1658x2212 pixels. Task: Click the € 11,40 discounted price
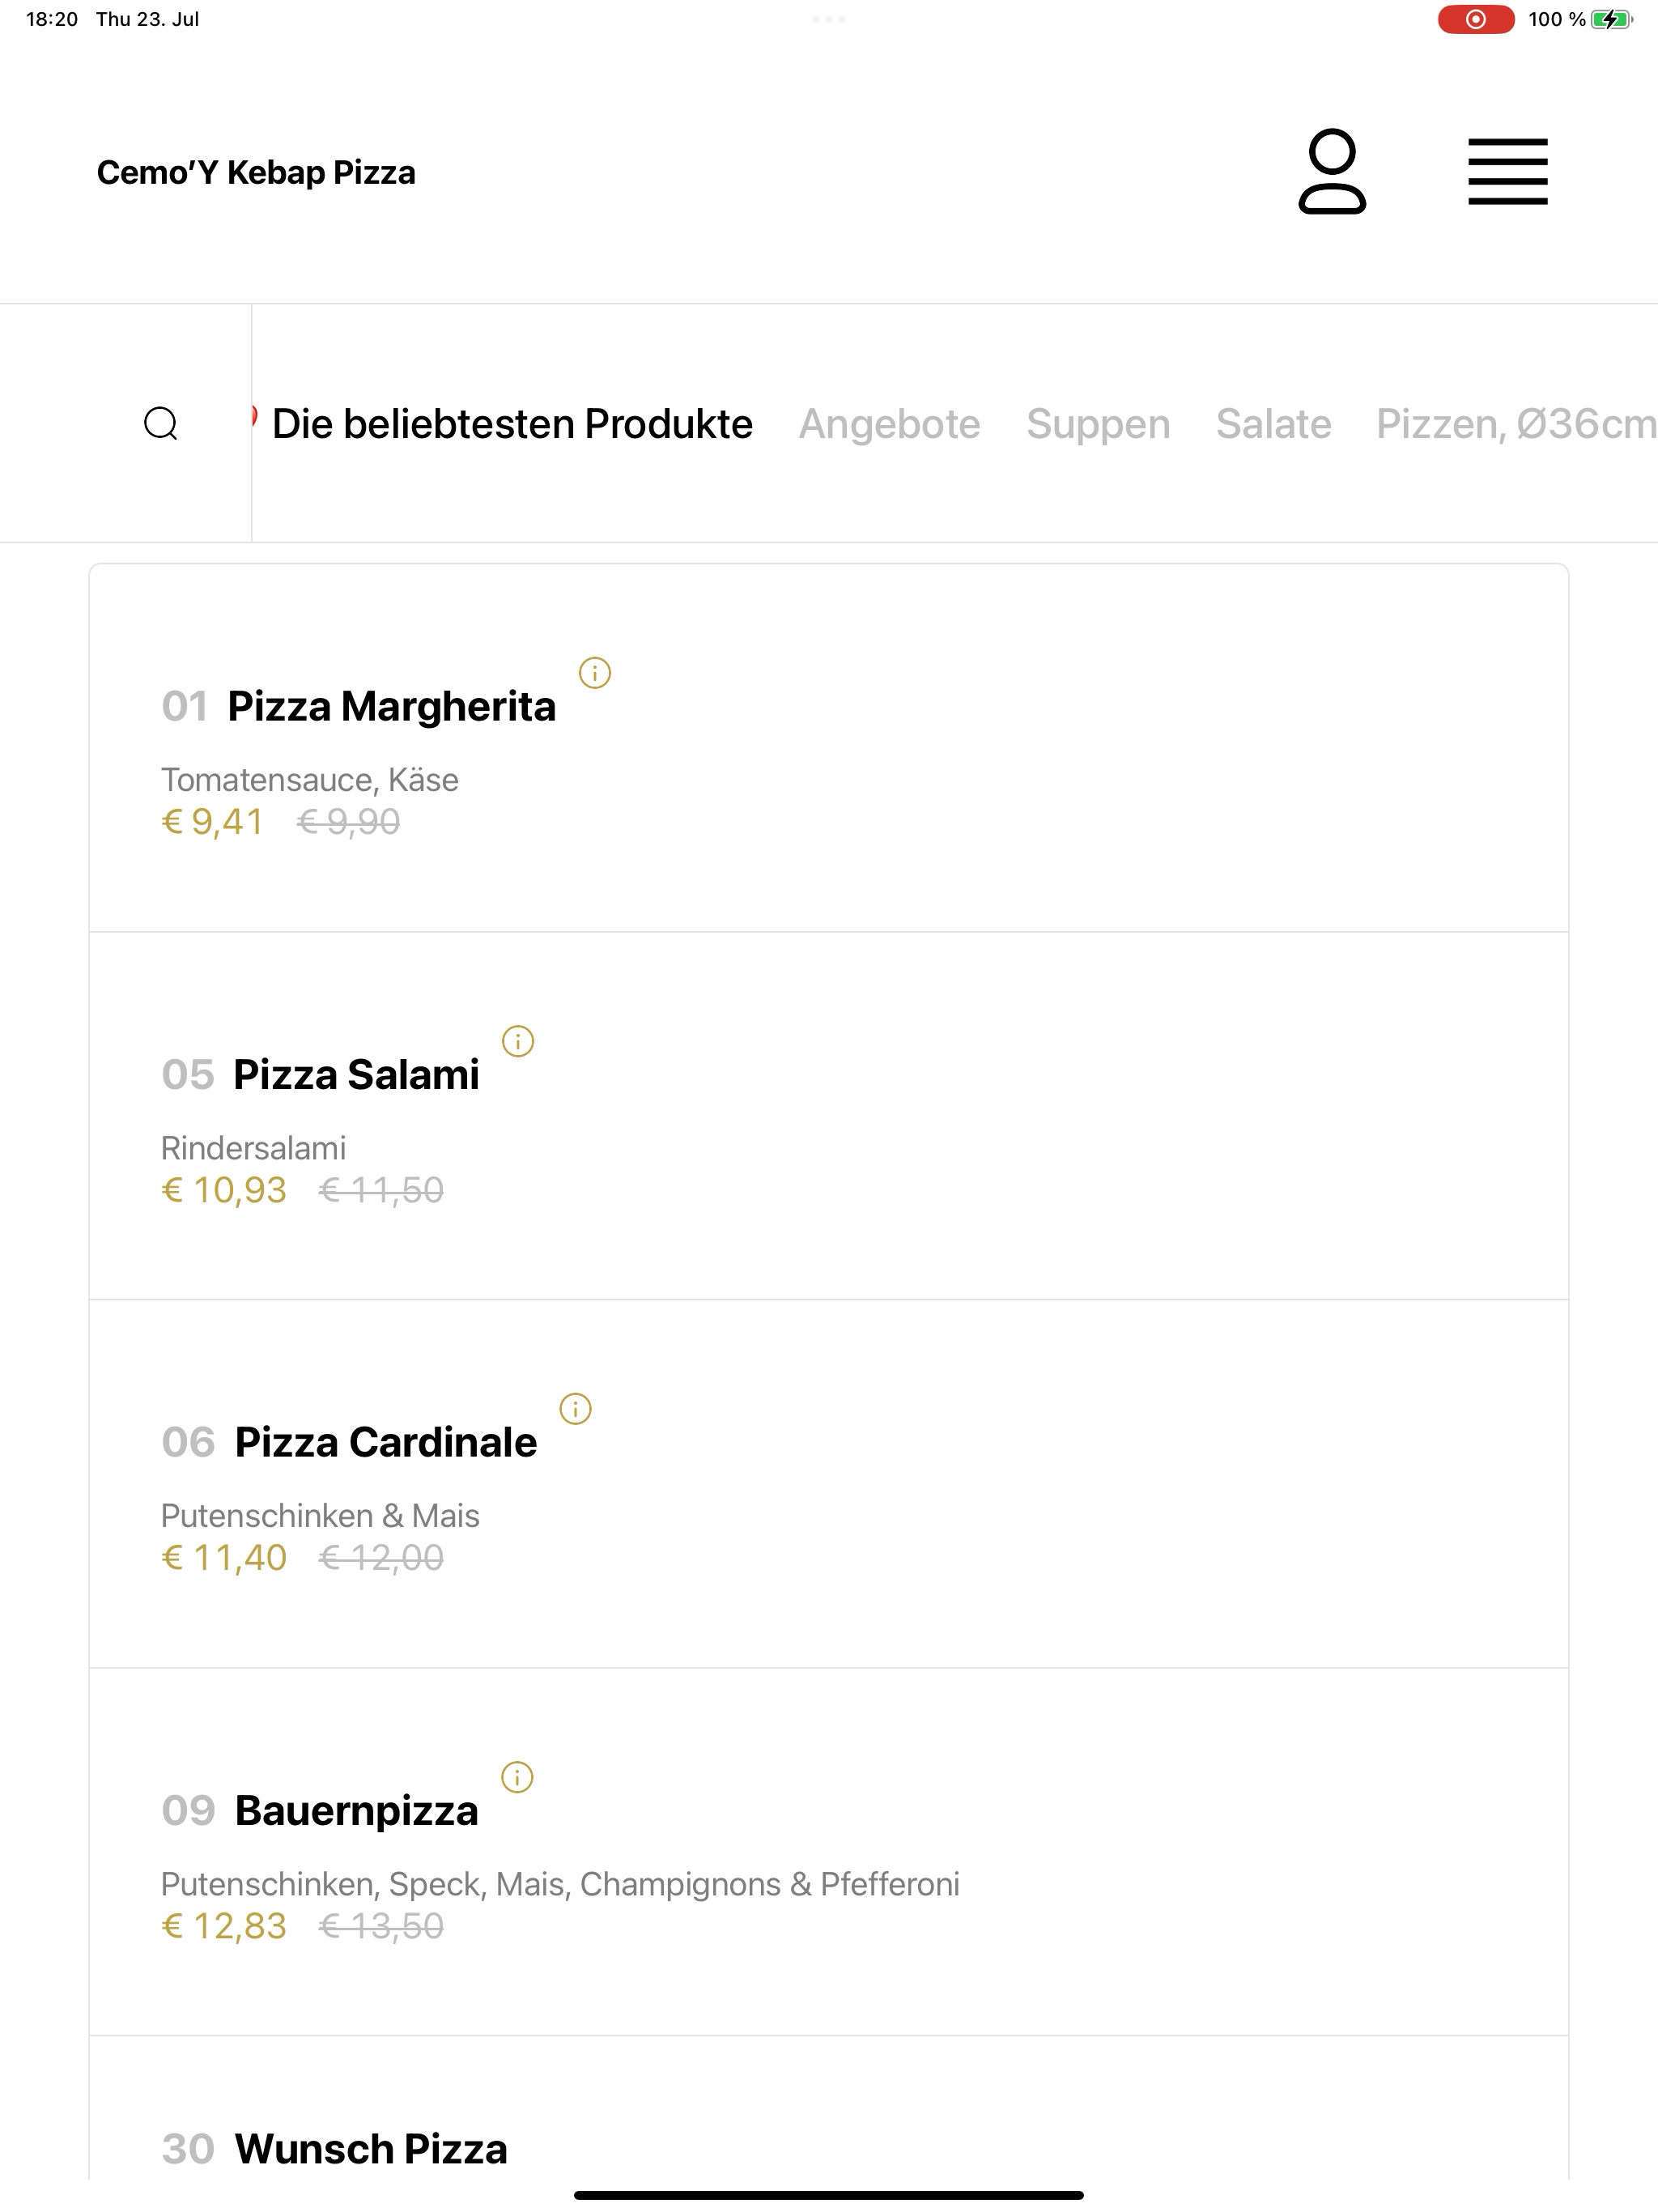[224, 1557]
